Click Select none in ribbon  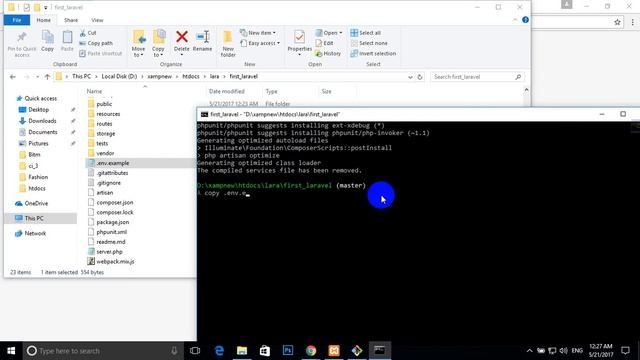coord(369,43)
